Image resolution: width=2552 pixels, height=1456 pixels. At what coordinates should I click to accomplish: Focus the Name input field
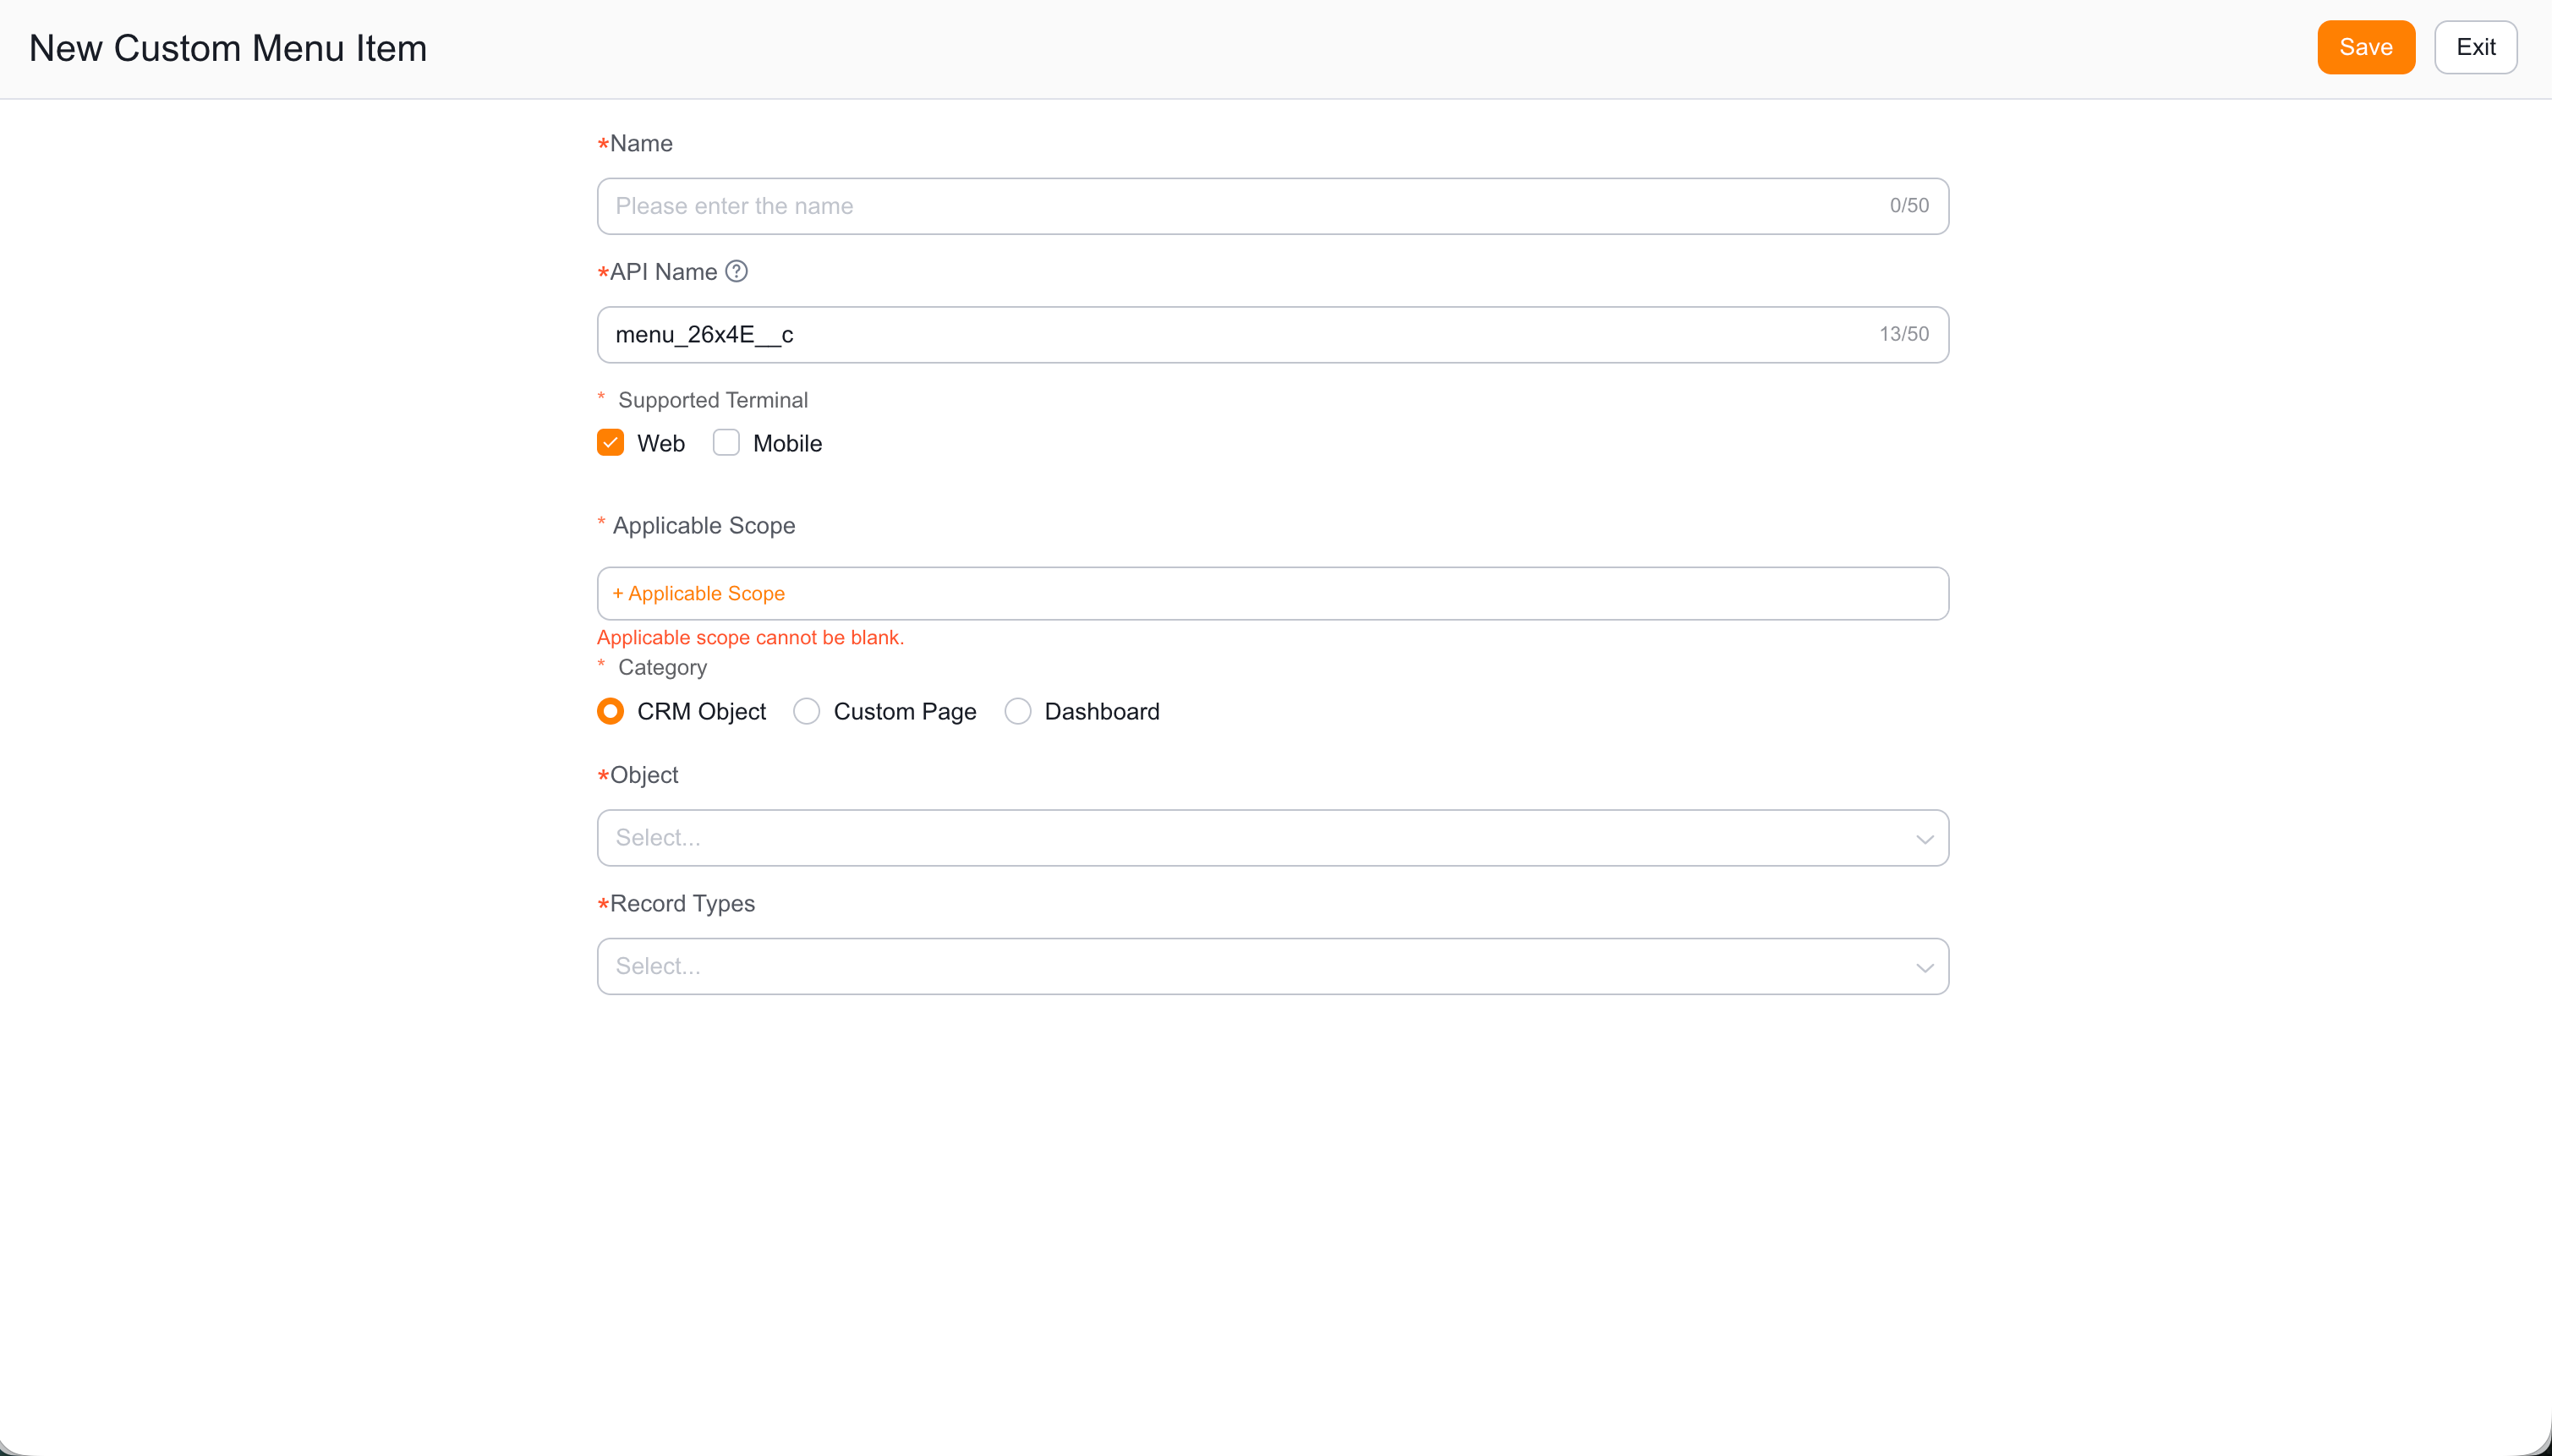tap(1272, 206)
